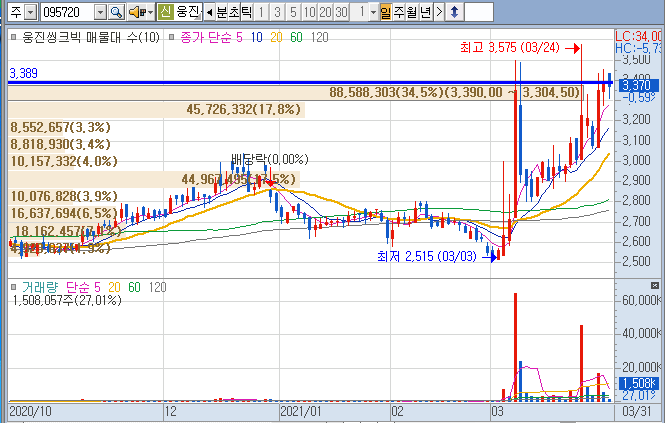The image size is (665, 423).
Task: Click the blue up-down arrow icon
Action: [454, 12]
